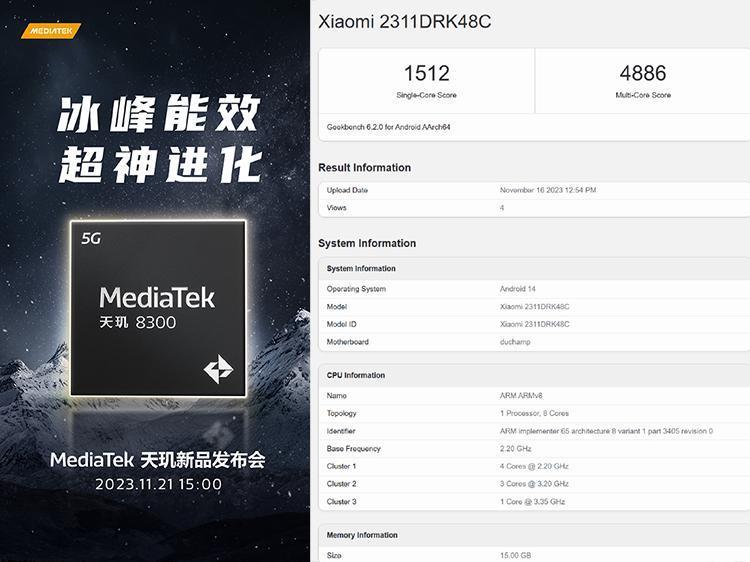The image size is (750, 562).
Task: Click the ARM implementer 65 identifier value
Action: click(x=607, y=431)
